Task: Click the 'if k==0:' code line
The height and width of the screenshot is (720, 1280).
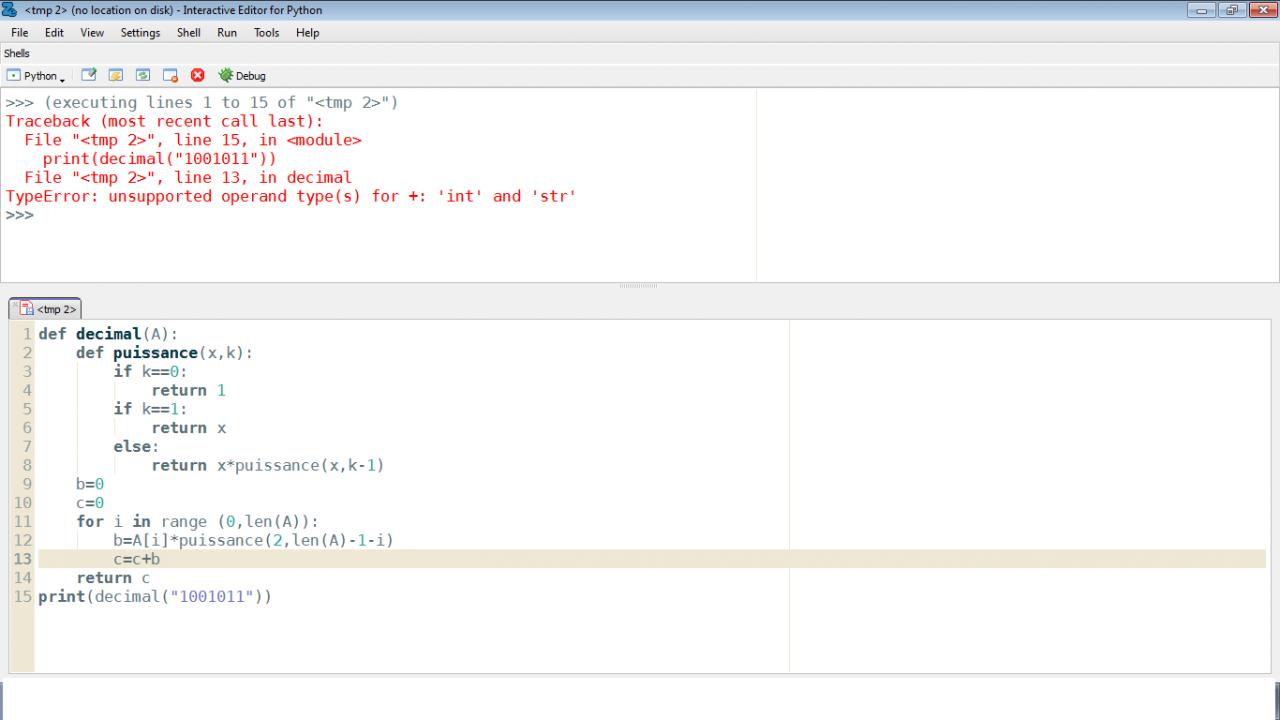Action: coord(151,372)
